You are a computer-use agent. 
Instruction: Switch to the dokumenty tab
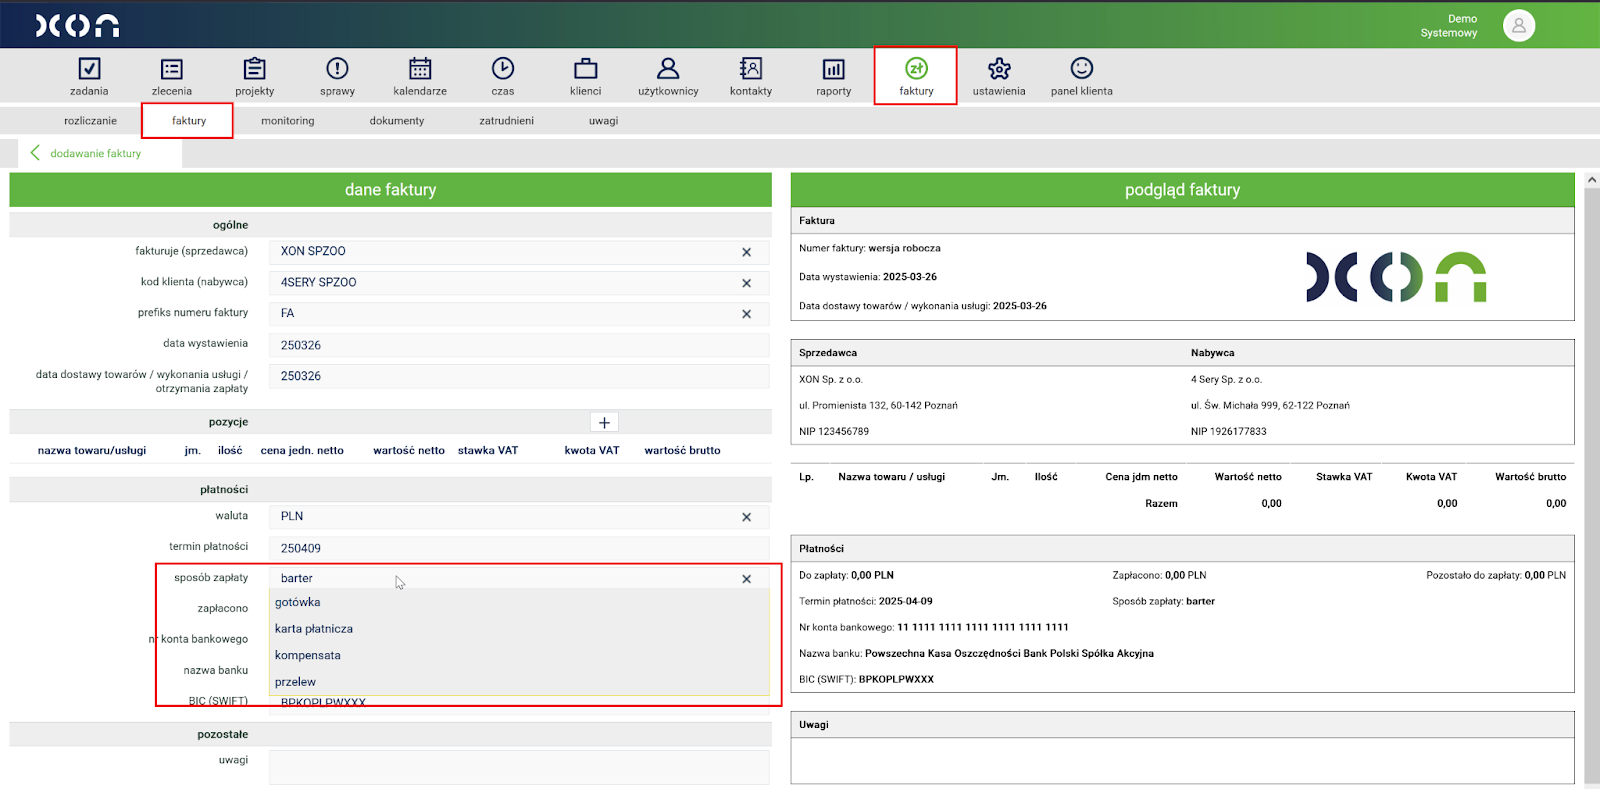tap(397, 121)
